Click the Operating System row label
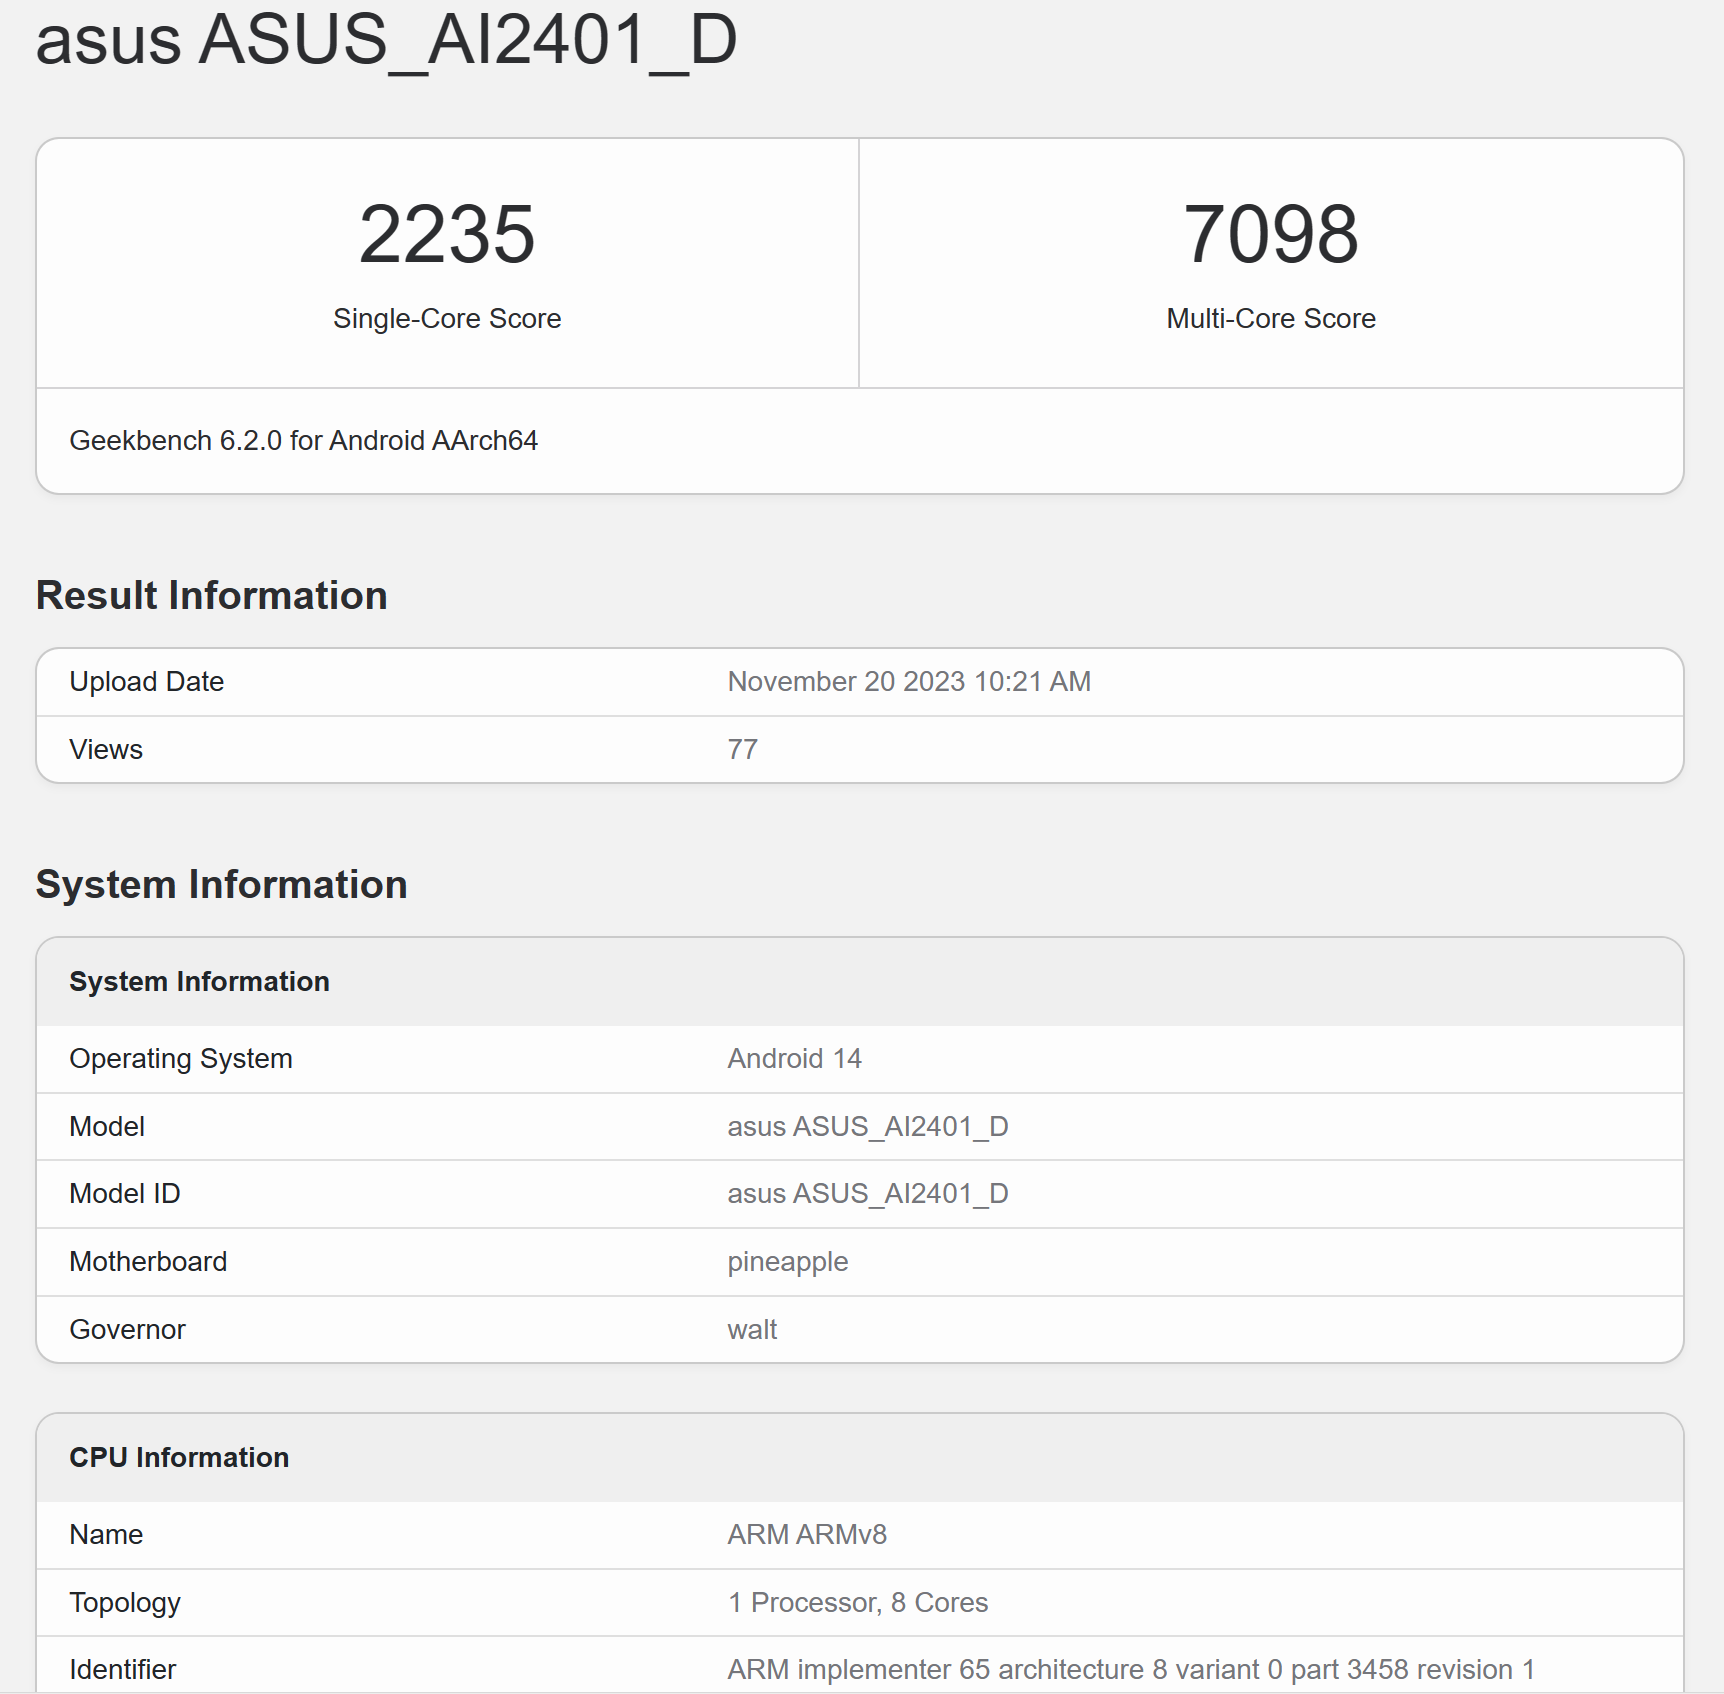Viewport: 1724px width, 1694px height. click(x=180, y=1059)
